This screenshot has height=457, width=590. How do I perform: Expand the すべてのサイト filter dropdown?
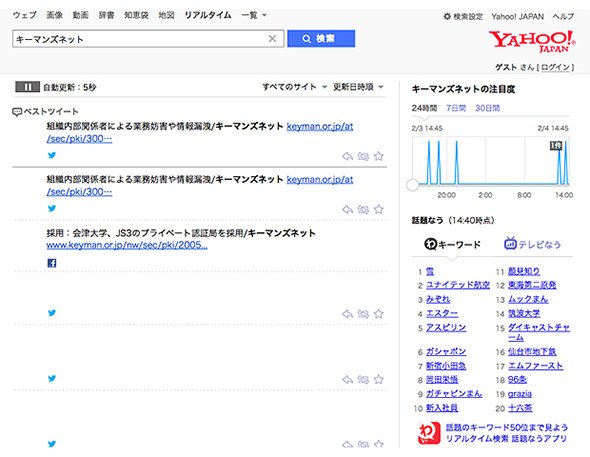tap(294, 87)
